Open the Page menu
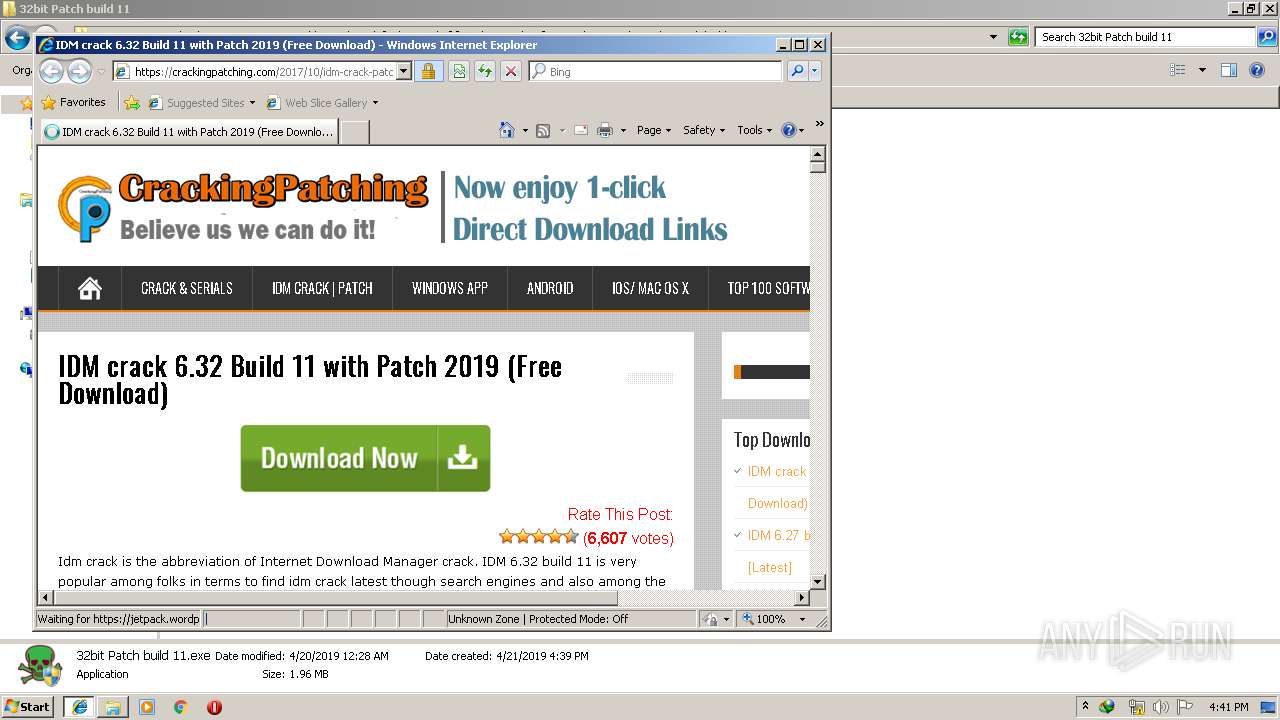Screen dimensions: 1280x720 pos(653,130)
